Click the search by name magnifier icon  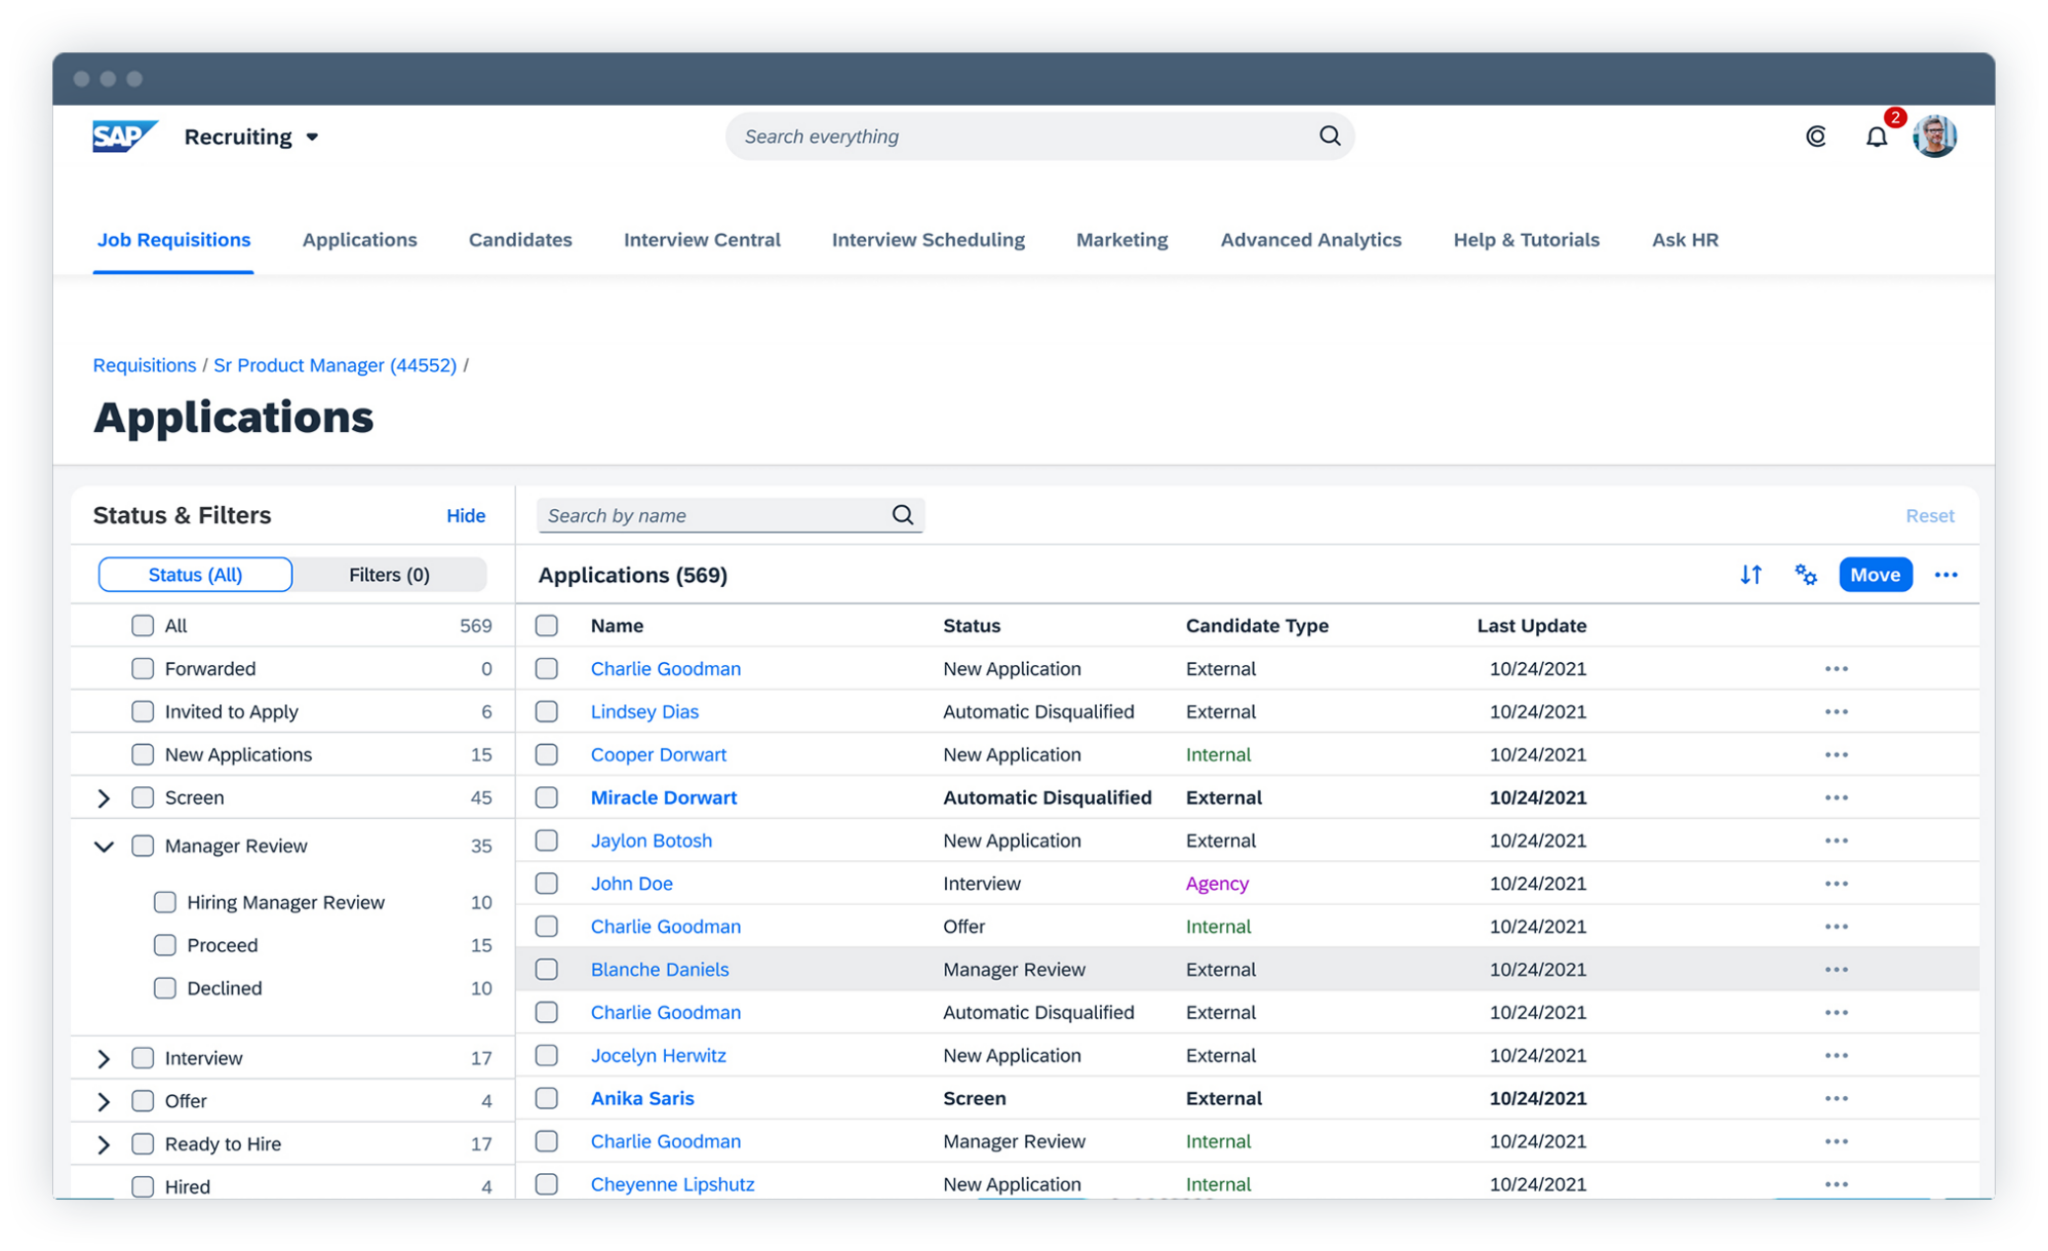click(902, 515)
